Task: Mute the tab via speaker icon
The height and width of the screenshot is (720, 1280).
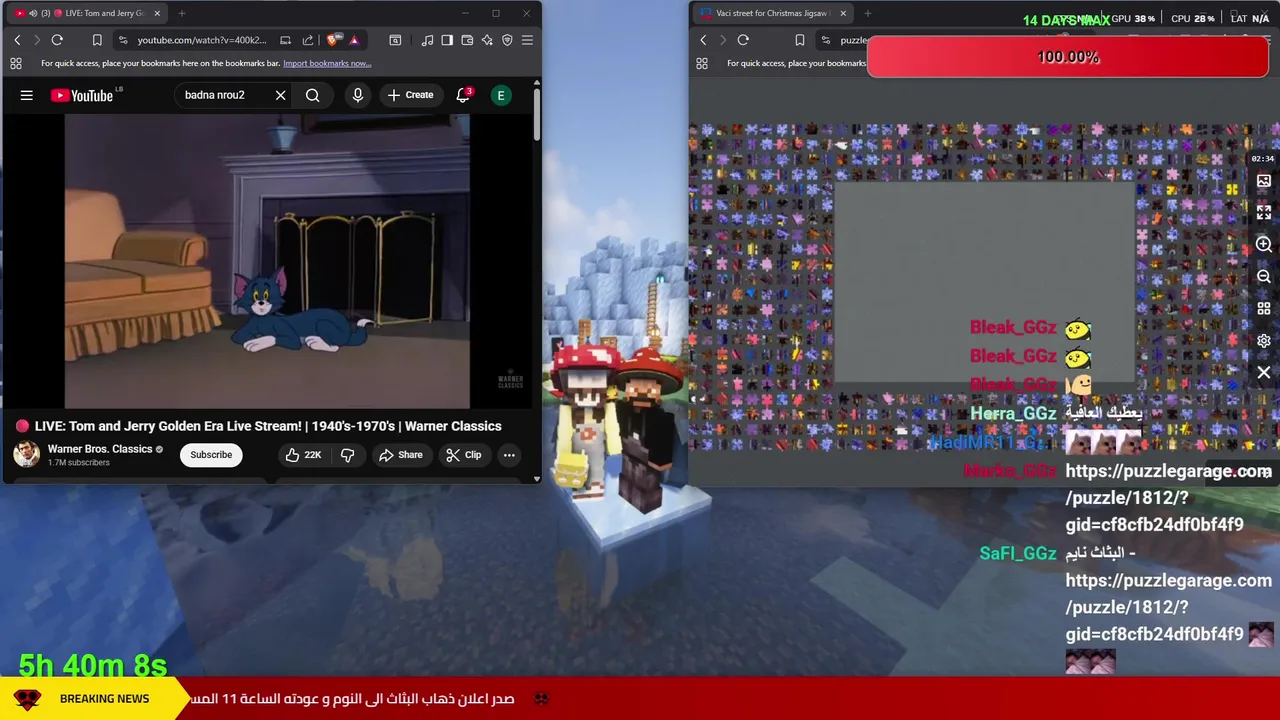Action: (x=32, y=13)
